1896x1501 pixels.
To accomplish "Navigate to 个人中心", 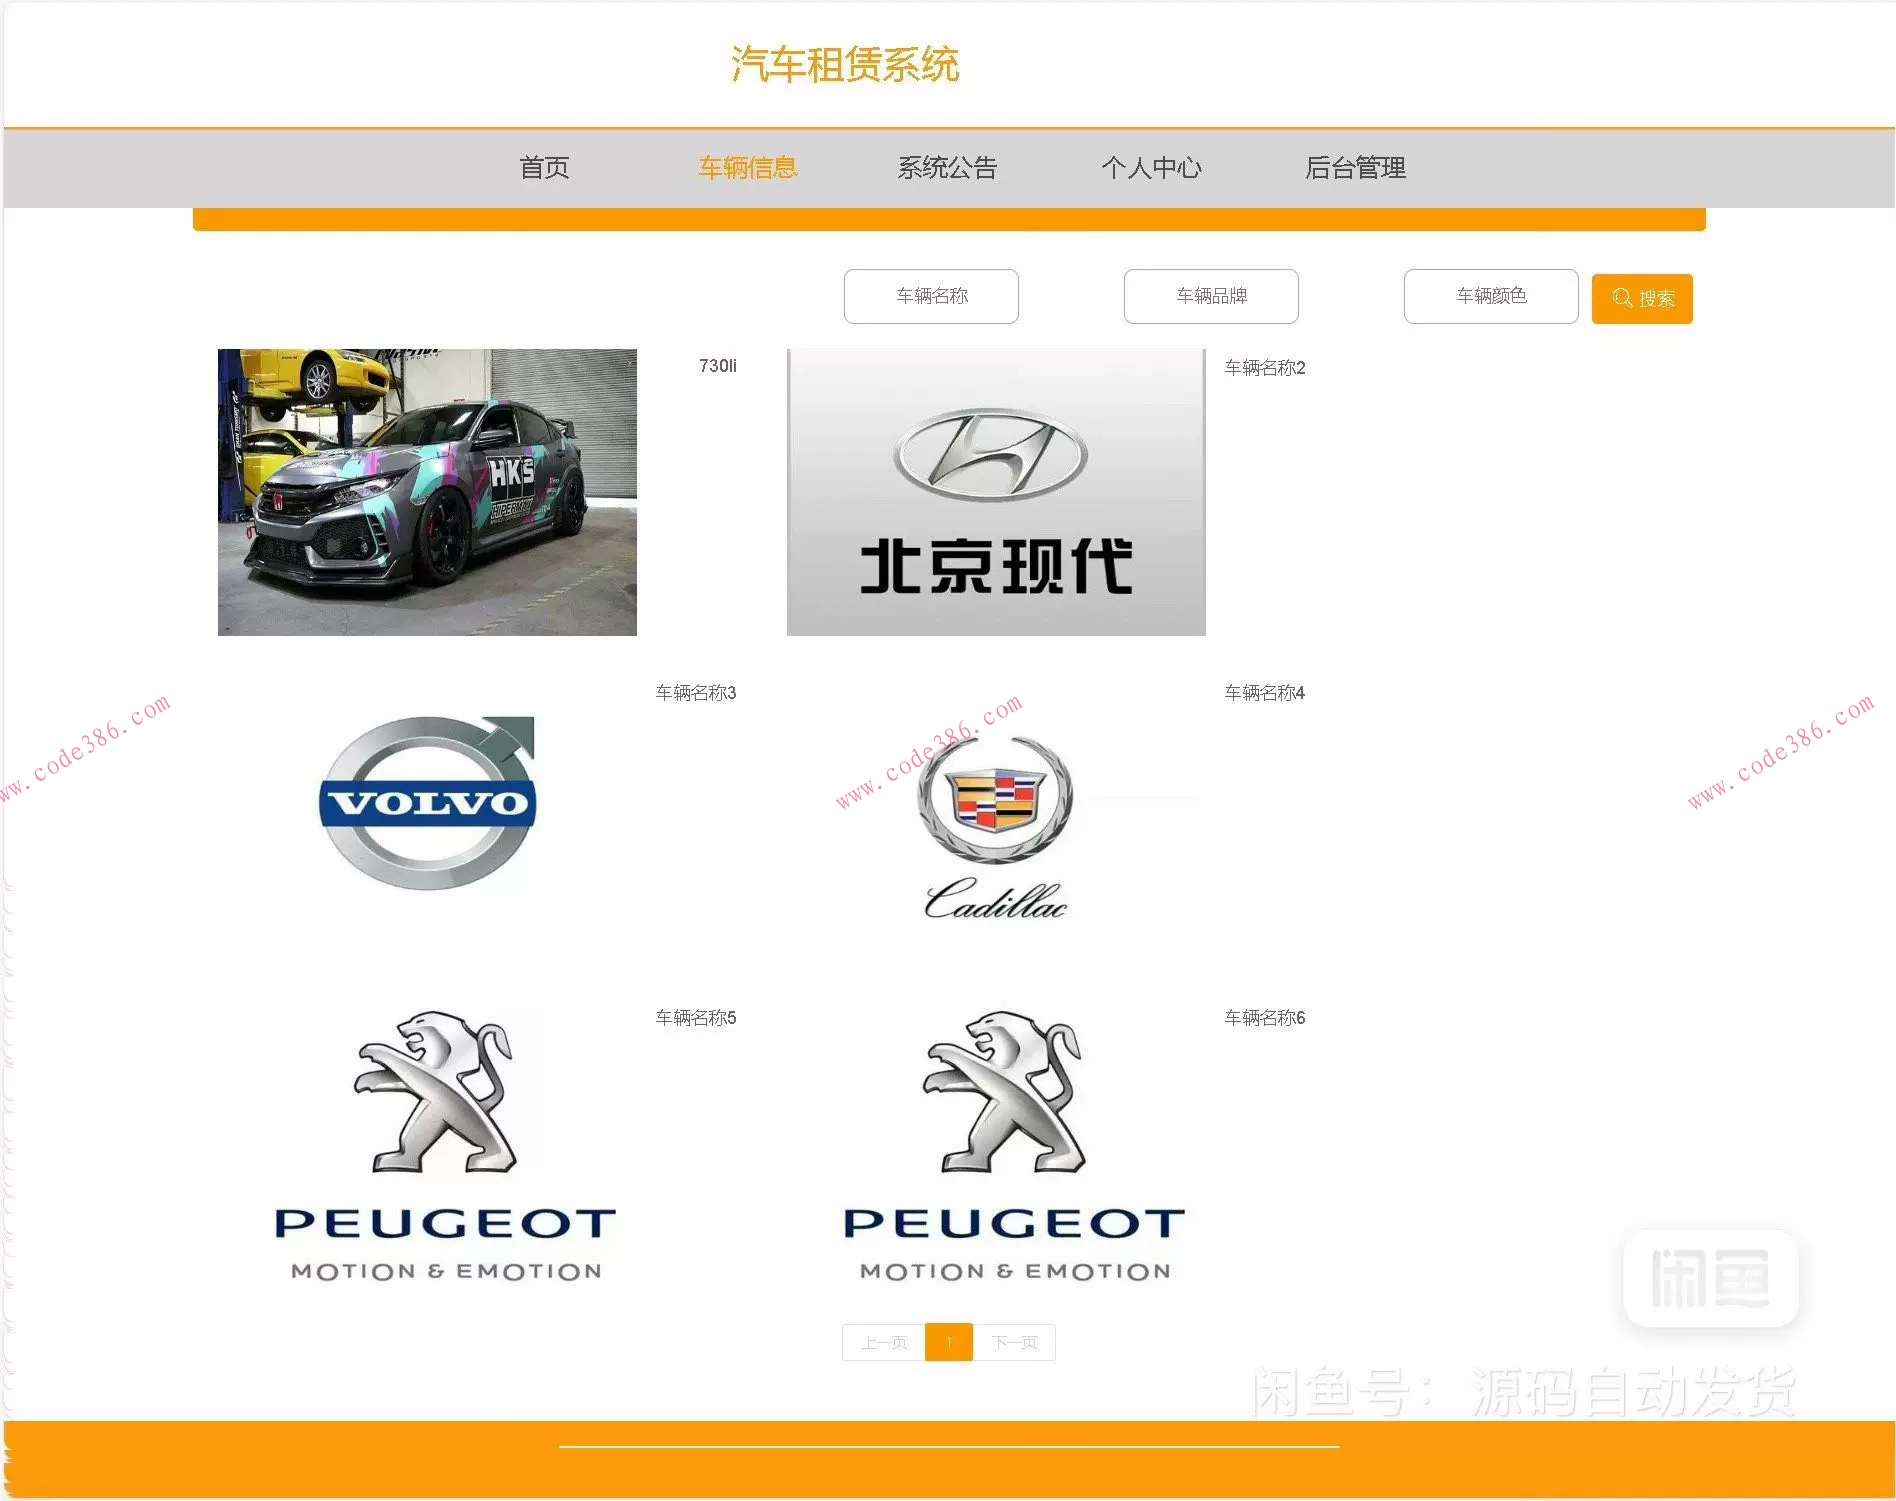I will [1152, 168].
